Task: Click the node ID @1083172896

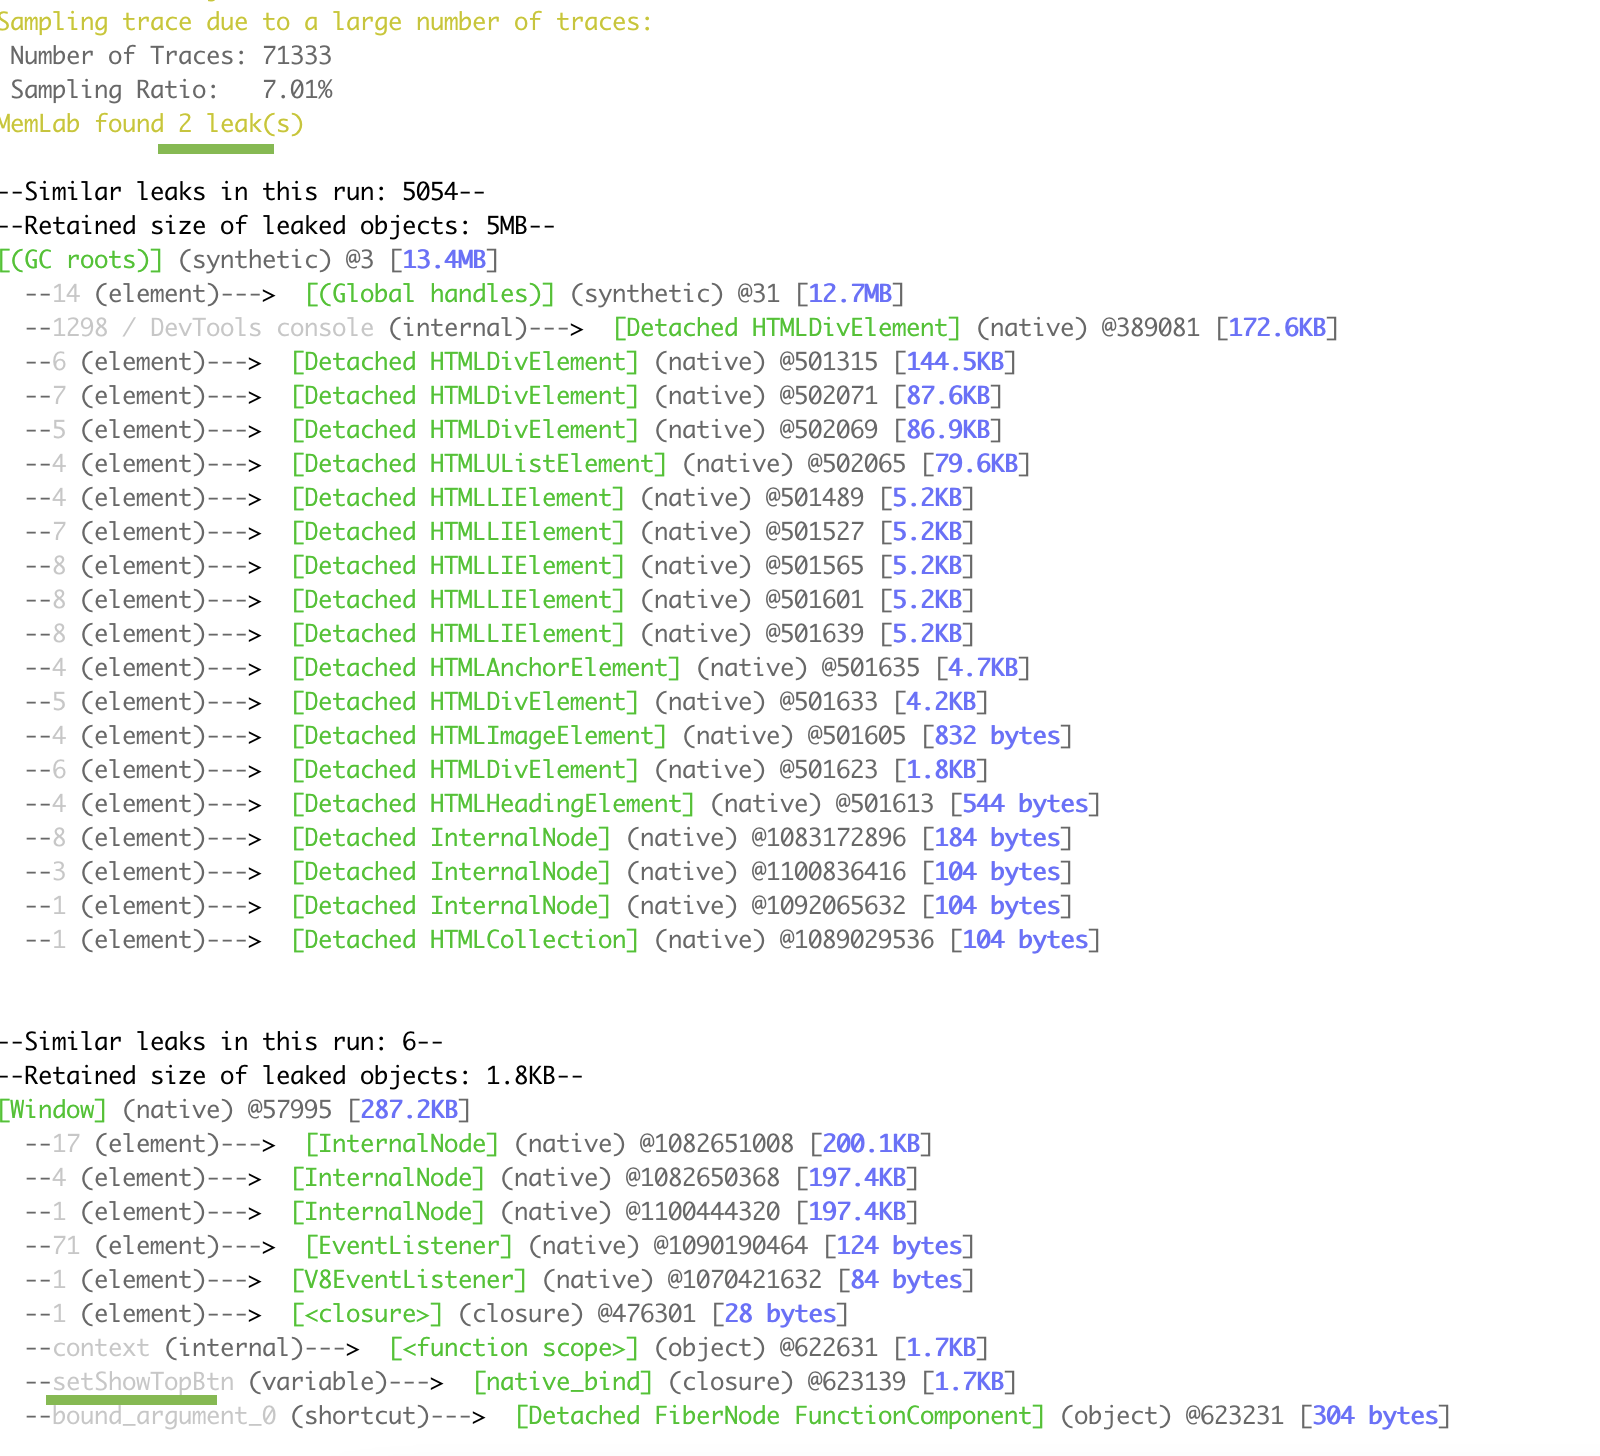Action: point(828,838)
